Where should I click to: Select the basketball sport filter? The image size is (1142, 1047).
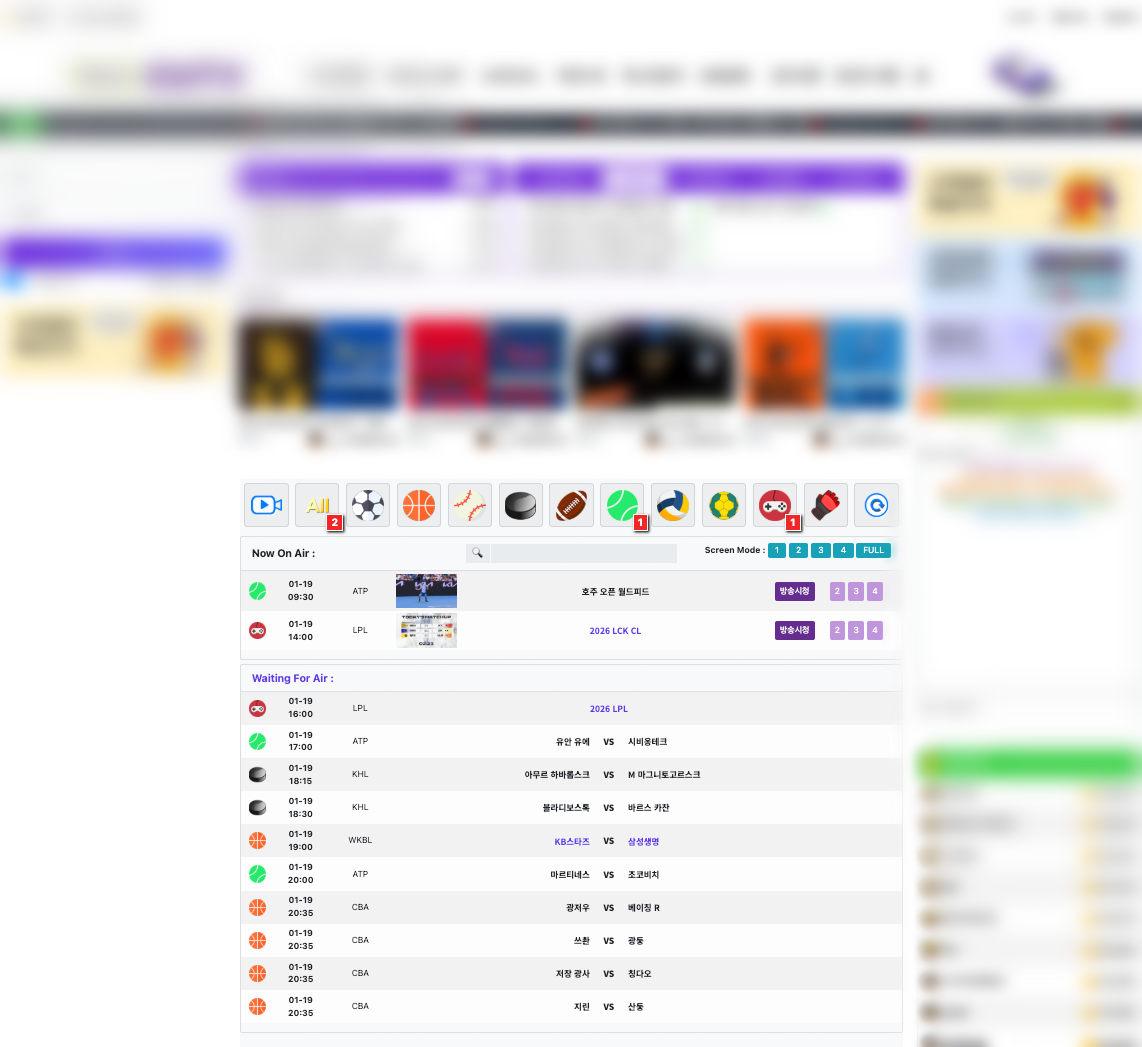(x=419, y=505)
